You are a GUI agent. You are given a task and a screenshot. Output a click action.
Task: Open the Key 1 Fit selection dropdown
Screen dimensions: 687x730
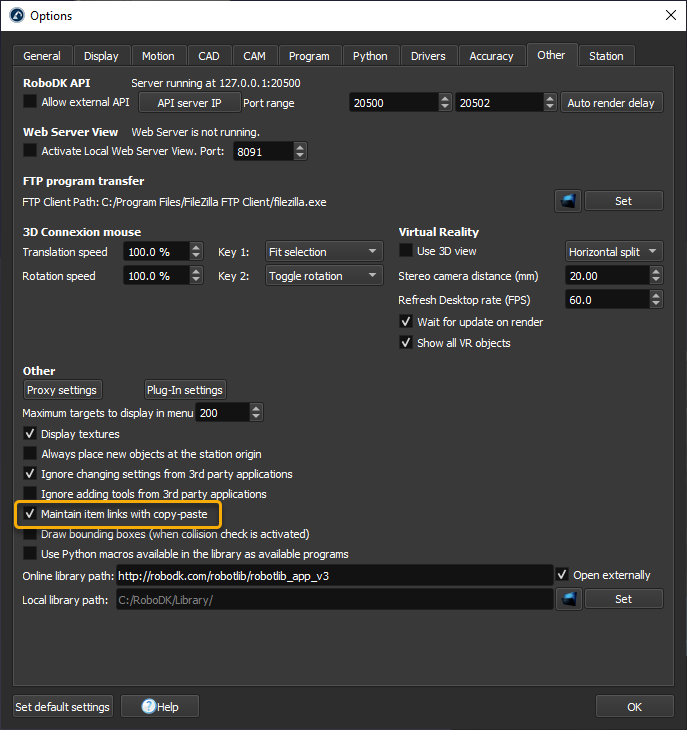[324, 252]
